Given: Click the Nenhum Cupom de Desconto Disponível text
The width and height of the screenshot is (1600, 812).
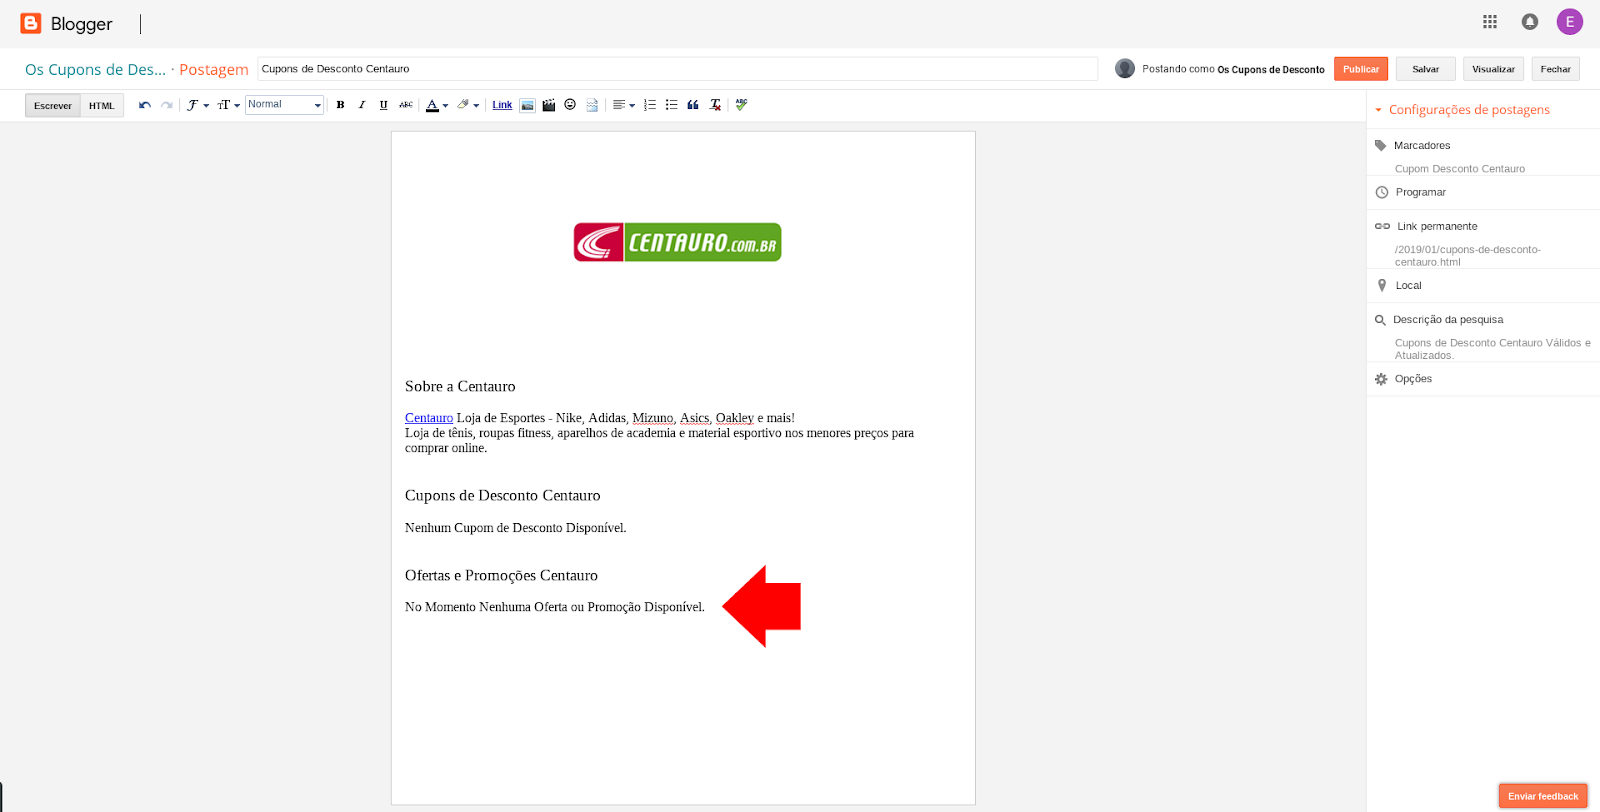Looking at the screenshot, I should (516, 528).
